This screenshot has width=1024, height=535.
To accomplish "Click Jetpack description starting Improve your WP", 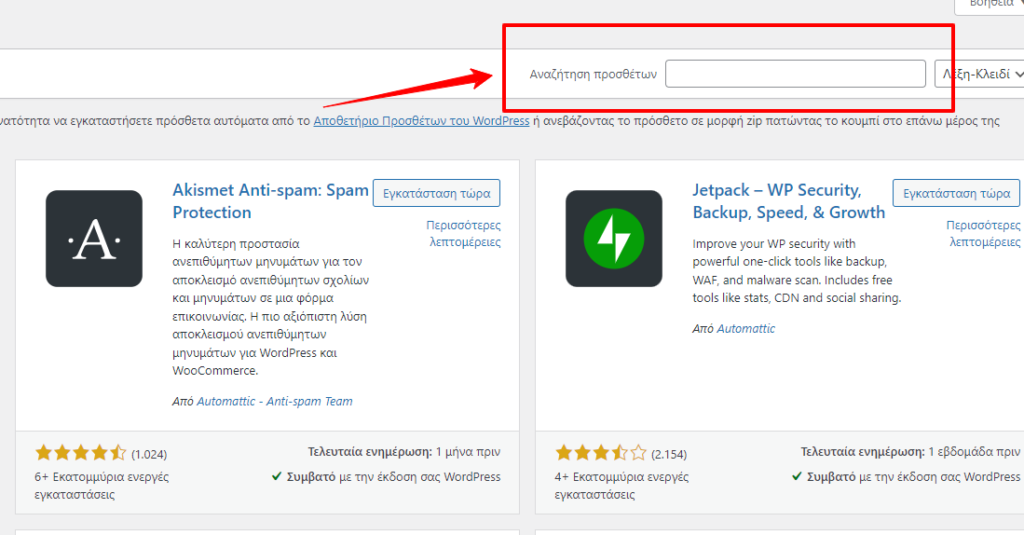I will point(797,270).
